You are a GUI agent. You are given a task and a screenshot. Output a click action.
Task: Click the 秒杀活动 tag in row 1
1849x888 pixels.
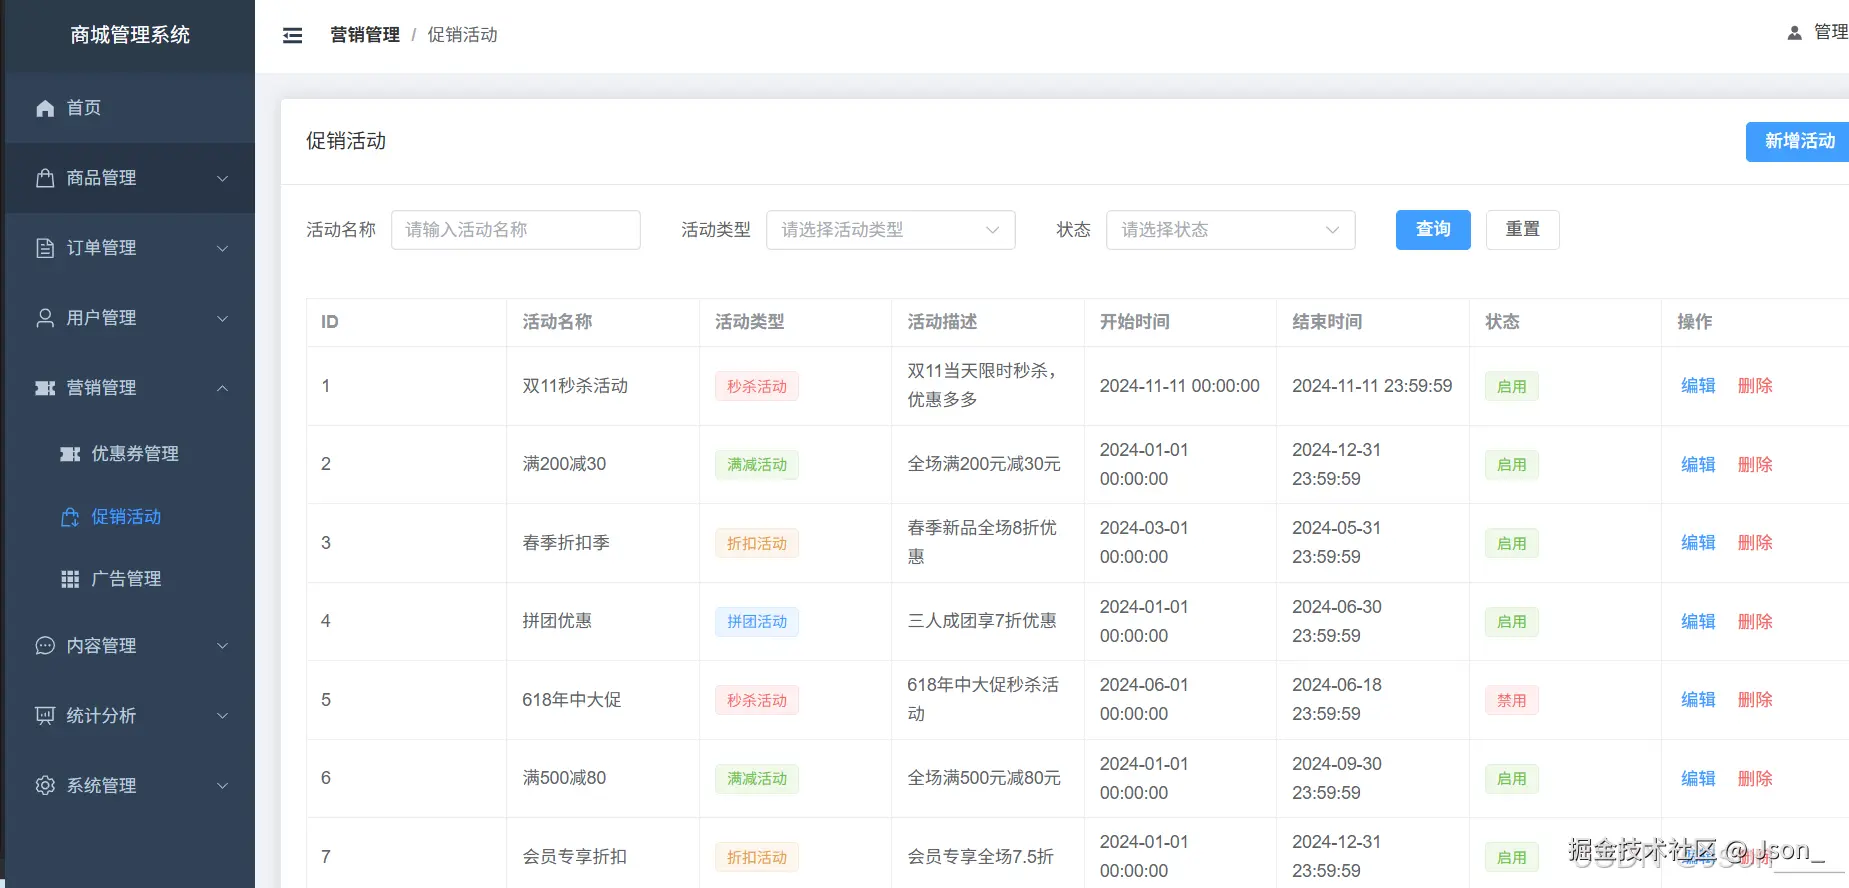pos(757,387)
